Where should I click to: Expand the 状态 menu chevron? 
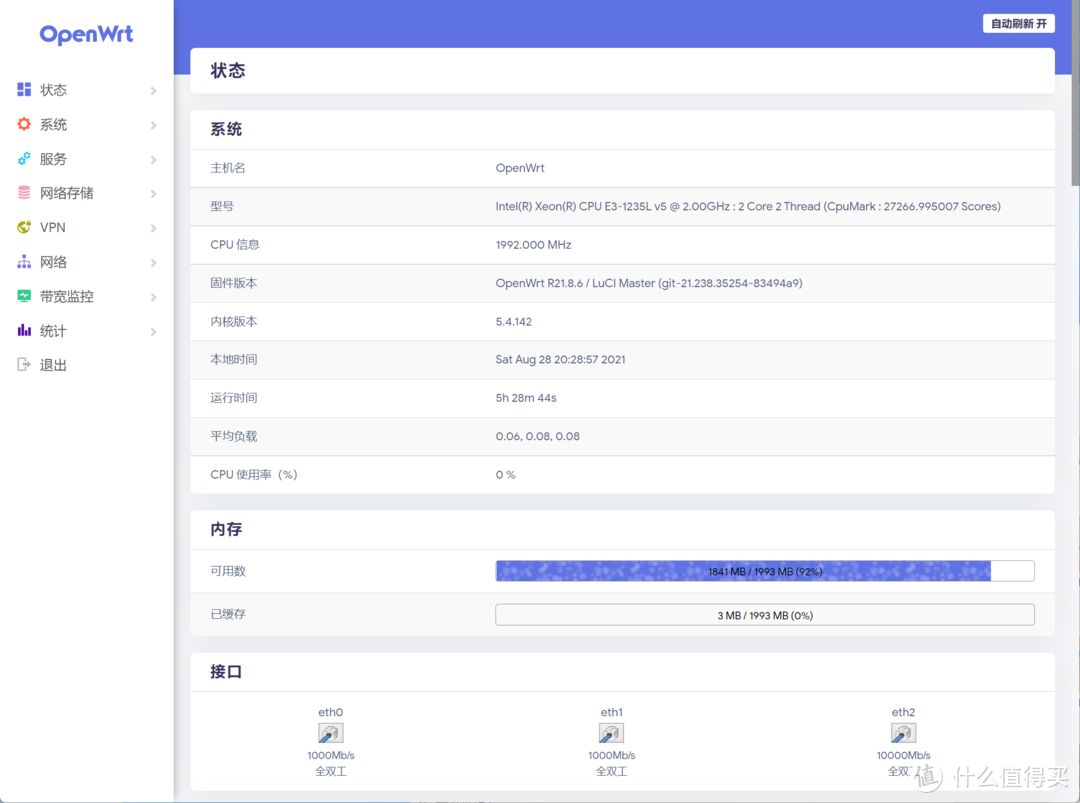(x=154, y=90)
